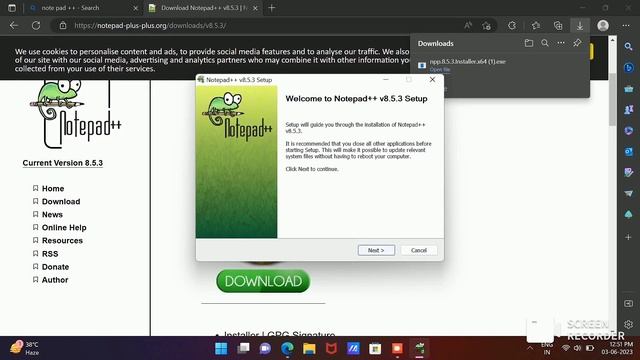Open the Download sidebar link
This screenshot has height=360, width=640.
point(61,202)
